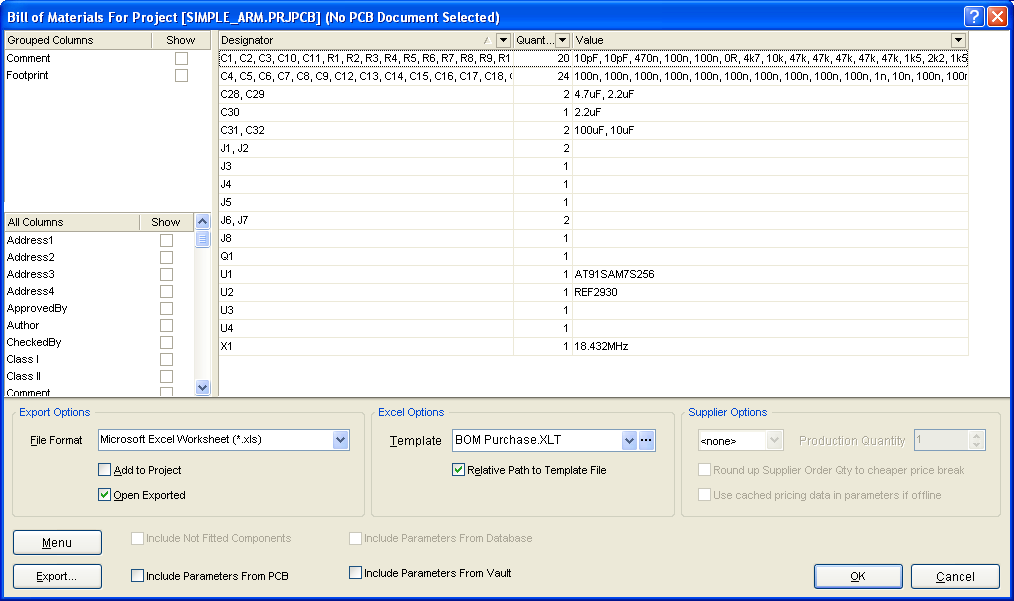This screenshot has width=1014, height=601.
Task: Show the Comment grouped column
Action: point(182,58)
